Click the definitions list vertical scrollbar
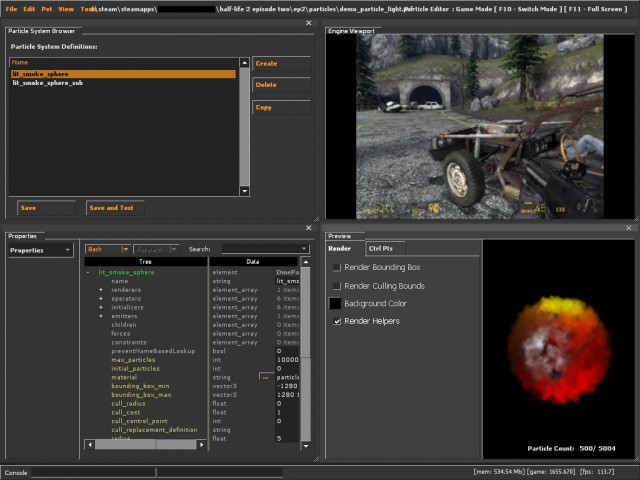 click(244, 127)
